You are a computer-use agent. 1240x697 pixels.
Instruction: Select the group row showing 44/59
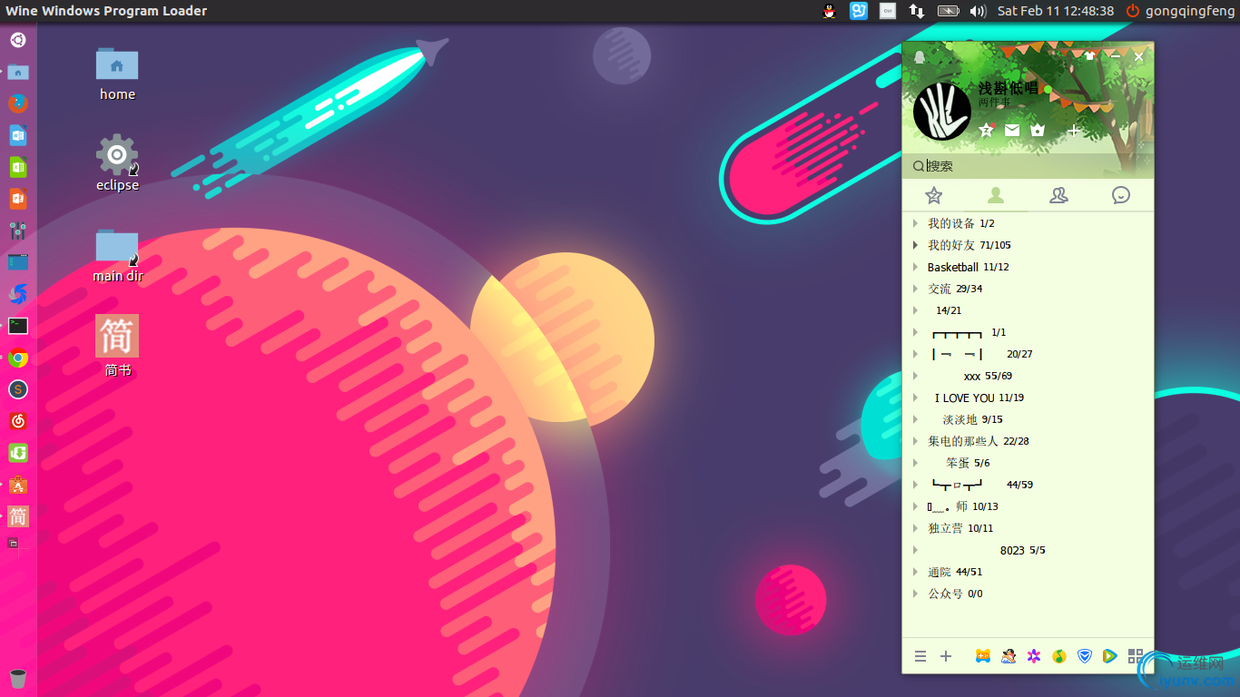point(1028,485)
